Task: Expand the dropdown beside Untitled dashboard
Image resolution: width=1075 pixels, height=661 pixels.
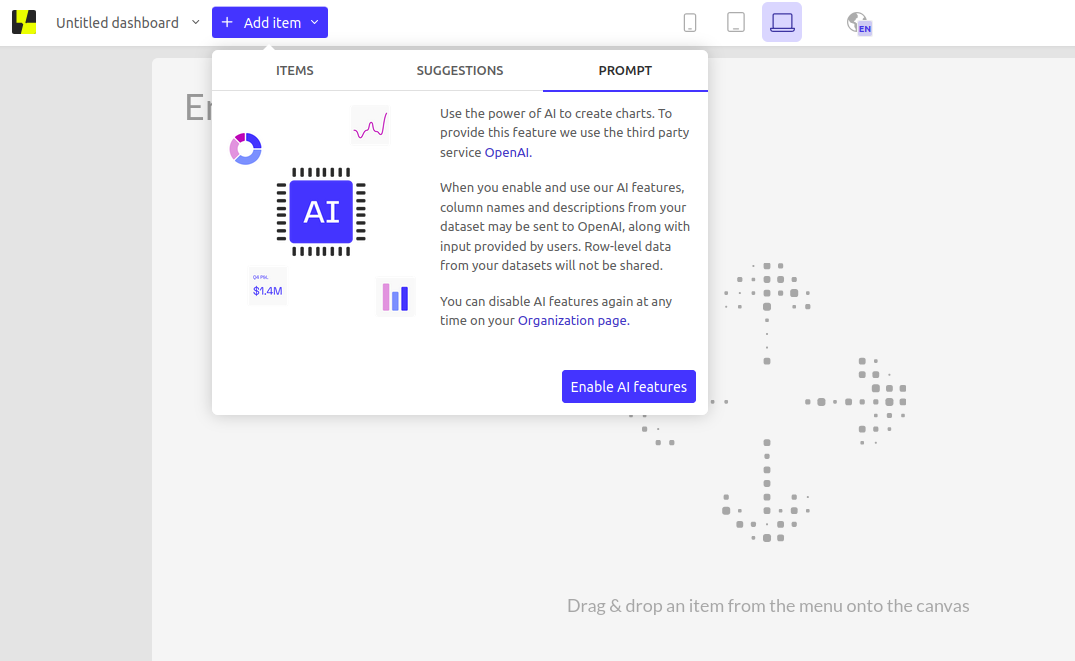Action: tap(196, 22)
